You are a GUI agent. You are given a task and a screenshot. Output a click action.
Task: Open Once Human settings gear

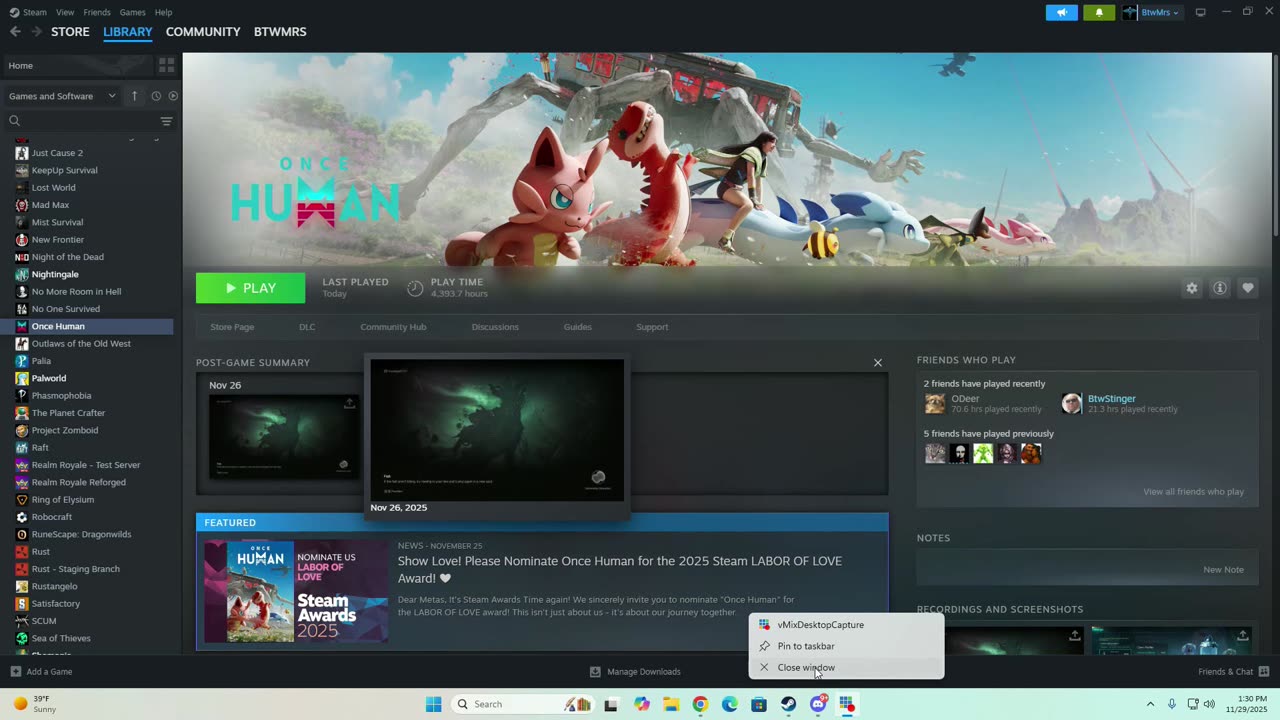[x=1192, y=288]
